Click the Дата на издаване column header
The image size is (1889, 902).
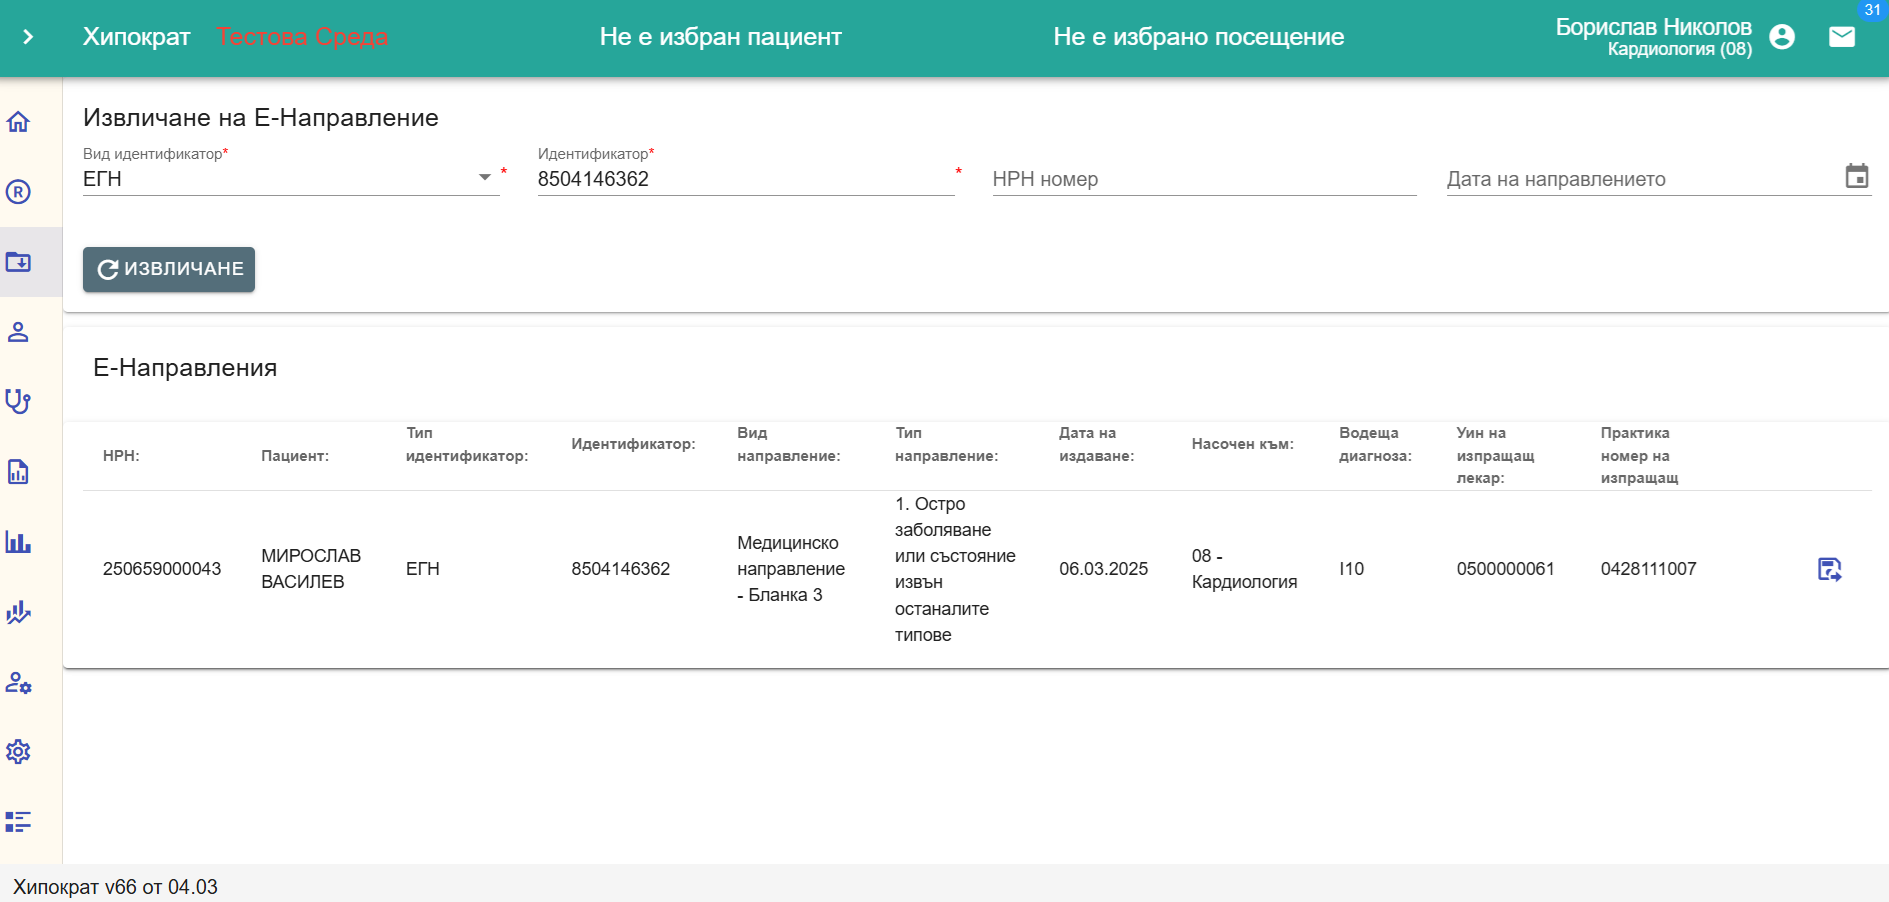tap(1097, 444)
